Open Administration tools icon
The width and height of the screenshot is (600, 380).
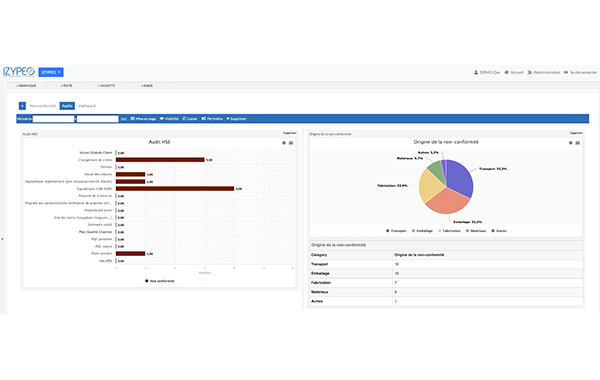click(x=530, y=72)
